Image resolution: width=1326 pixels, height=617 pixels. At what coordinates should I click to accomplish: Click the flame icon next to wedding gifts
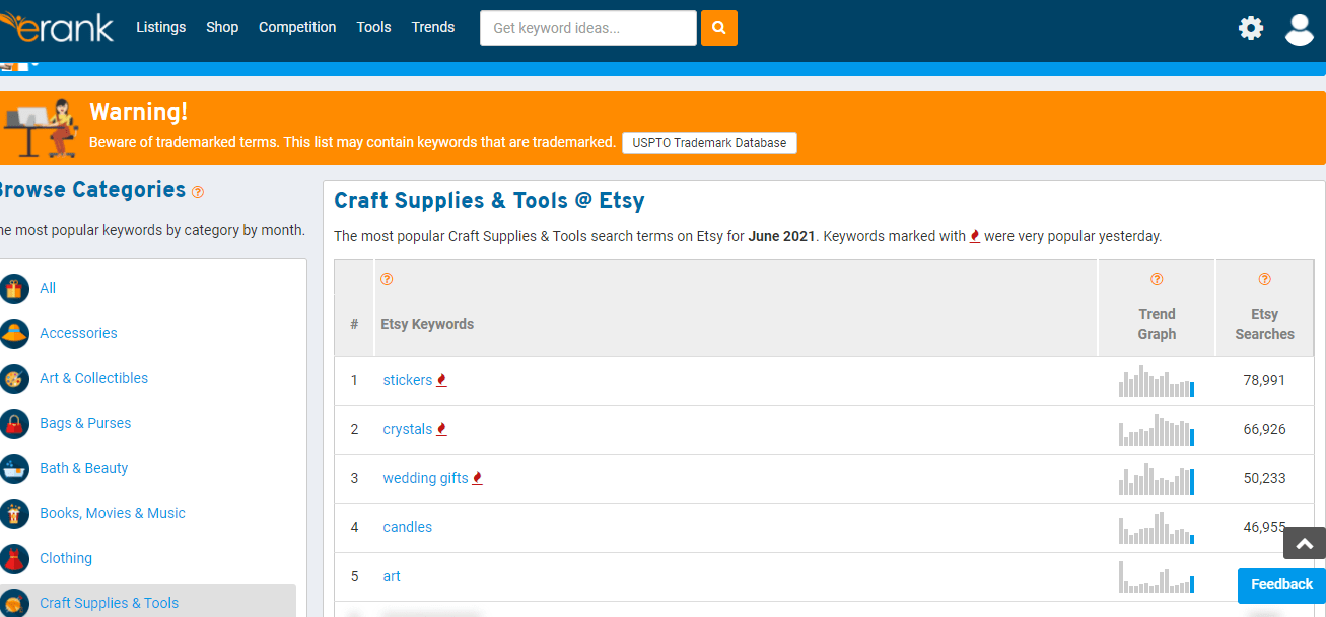(477, 478)
